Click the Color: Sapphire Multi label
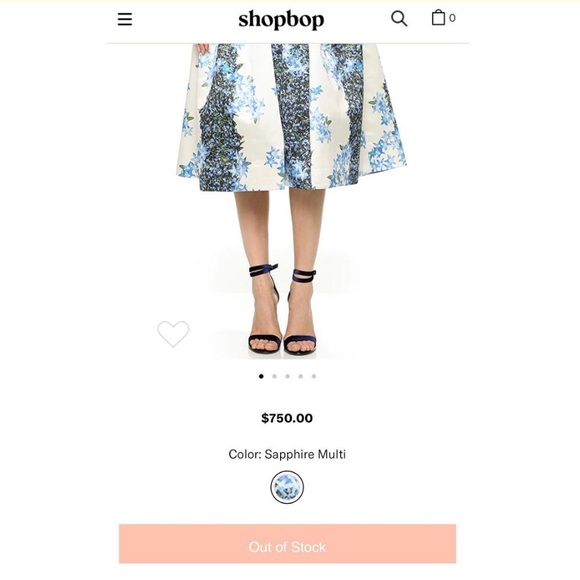 [x=287, y=454]
